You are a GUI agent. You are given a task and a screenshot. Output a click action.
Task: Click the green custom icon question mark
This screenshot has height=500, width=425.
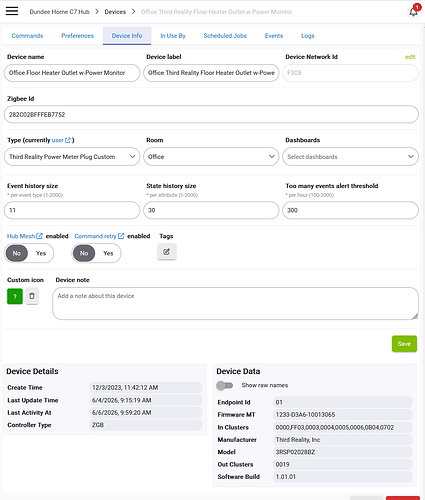click(15, 296)
